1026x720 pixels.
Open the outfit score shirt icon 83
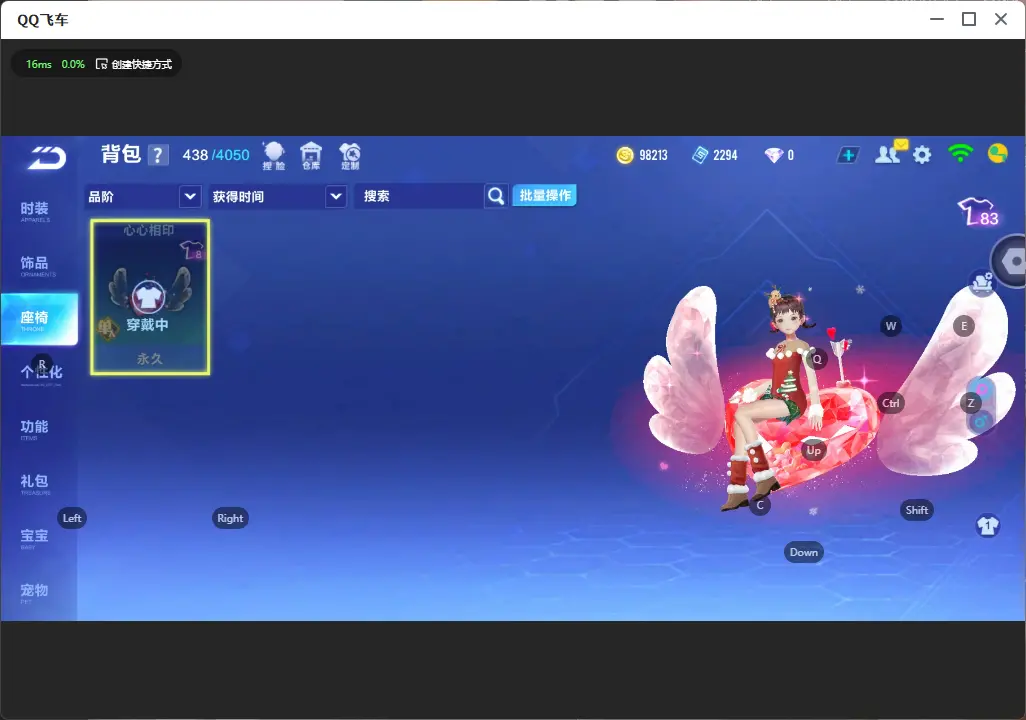(x=979, y=212)
